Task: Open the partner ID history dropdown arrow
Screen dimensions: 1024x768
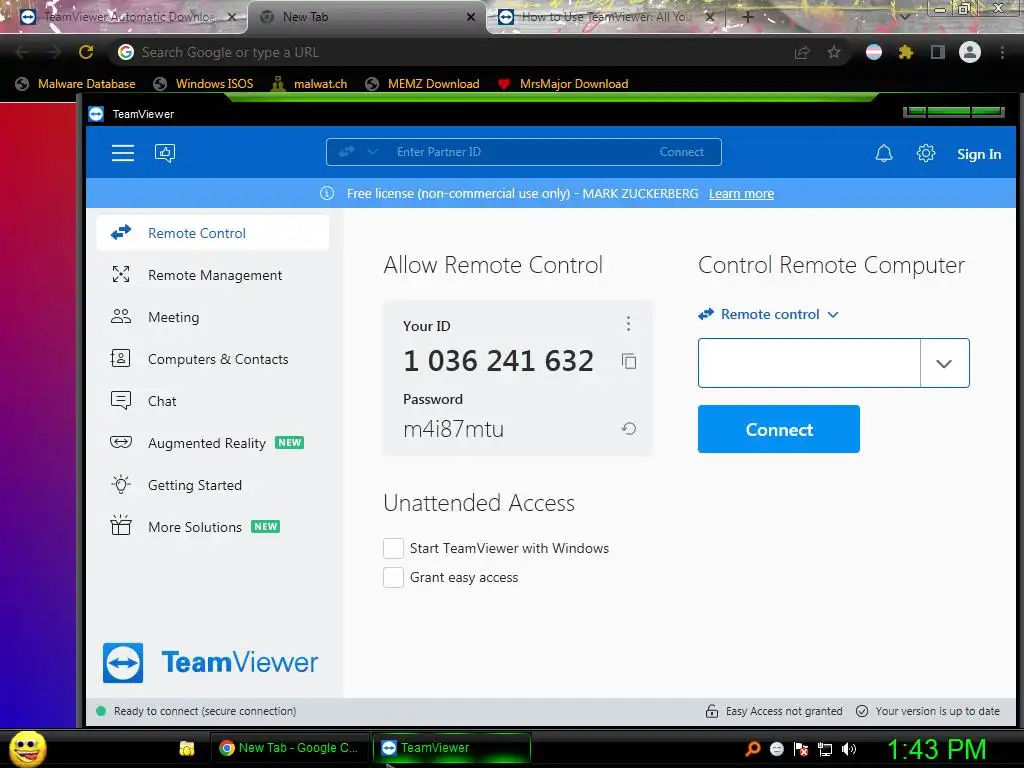Action: 944,363
